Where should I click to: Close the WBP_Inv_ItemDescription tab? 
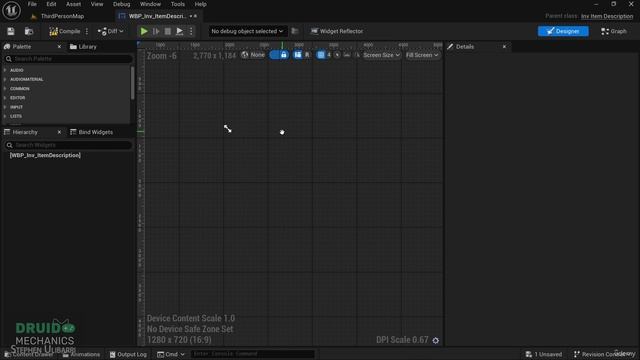195,16
